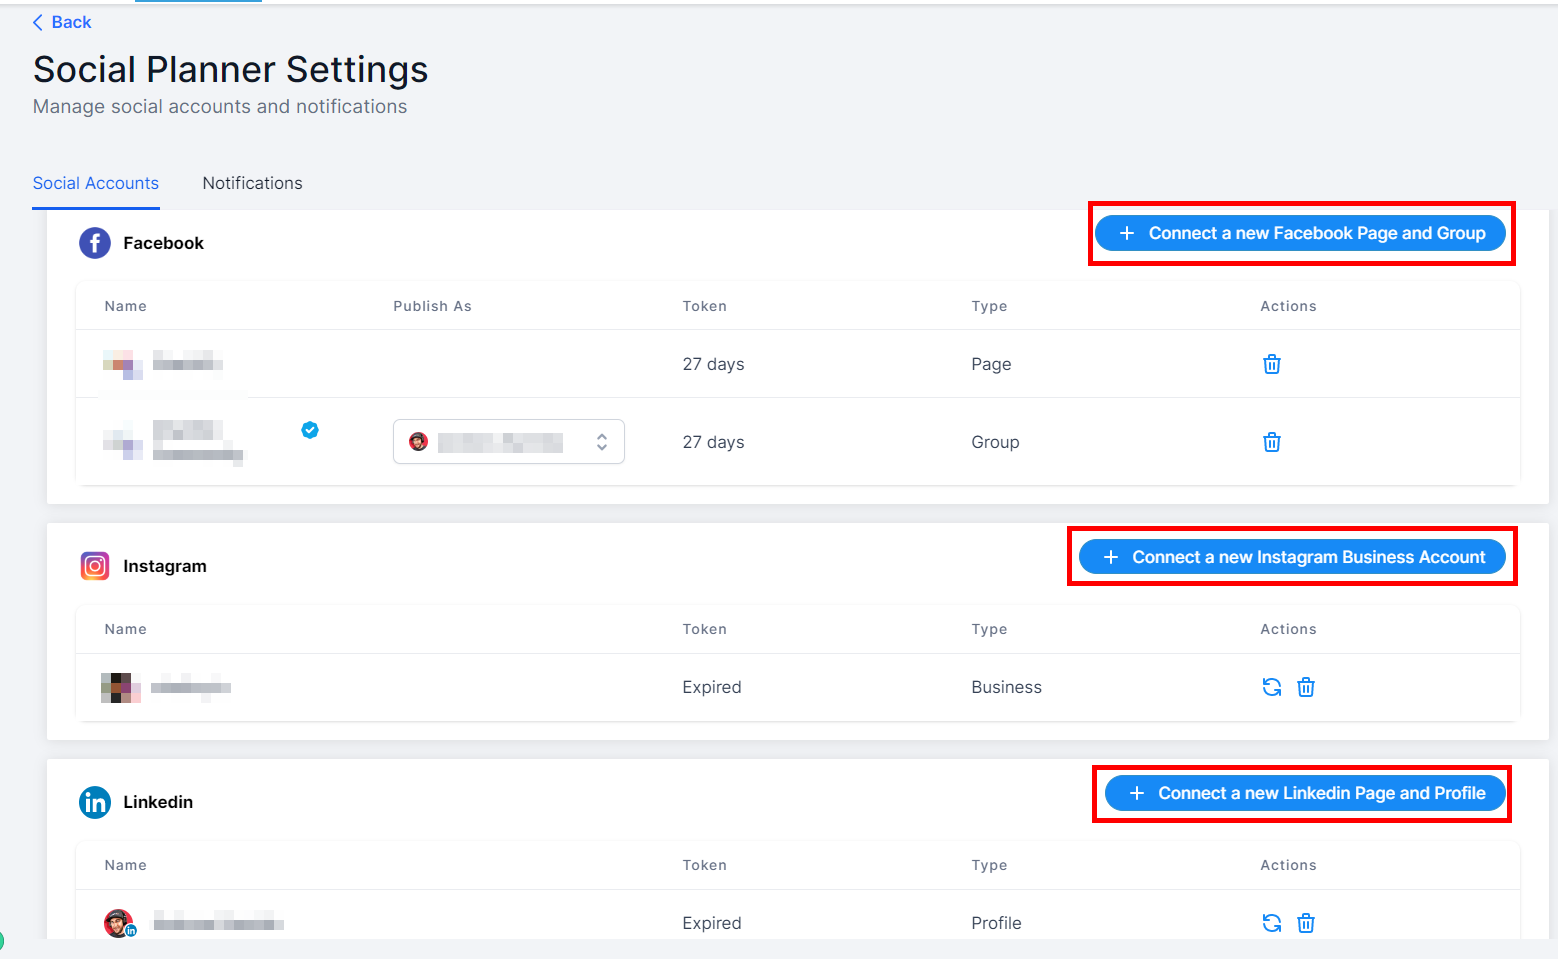
Task: Click the Publish As dropdown up-down arrows
Action: pyautogui.click(x=602, y=442)
